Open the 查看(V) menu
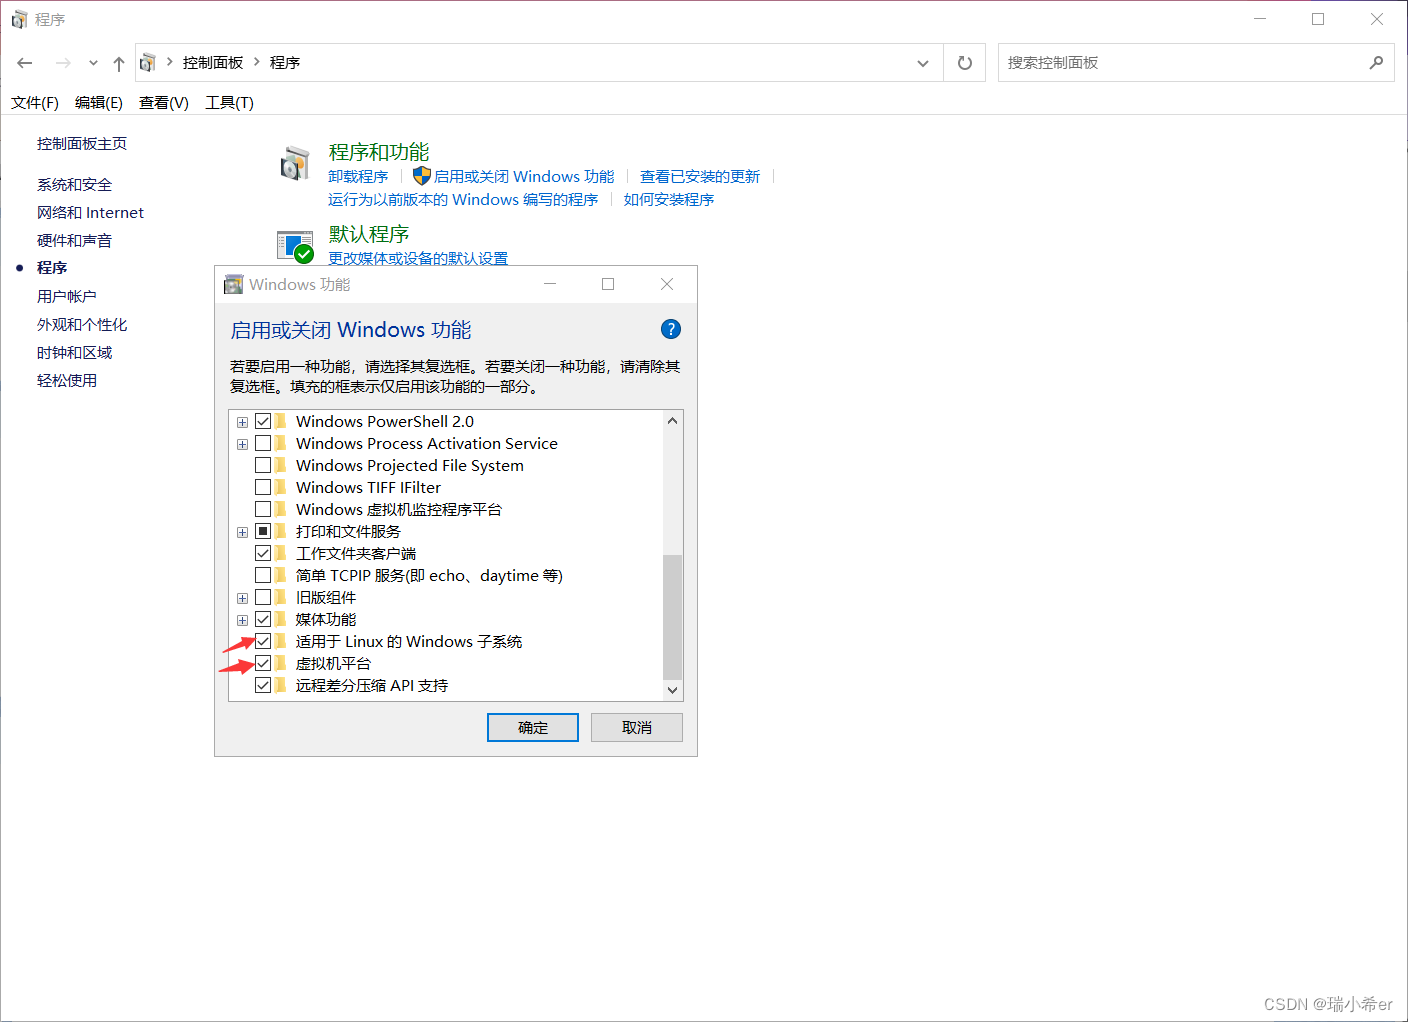Viewport: 1408px width, 1022px height. tap(164, 103)
